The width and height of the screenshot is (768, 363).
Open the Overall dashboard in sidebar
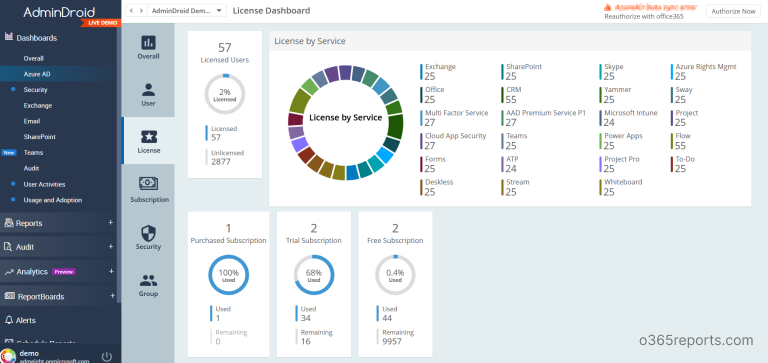coord(34,58)
